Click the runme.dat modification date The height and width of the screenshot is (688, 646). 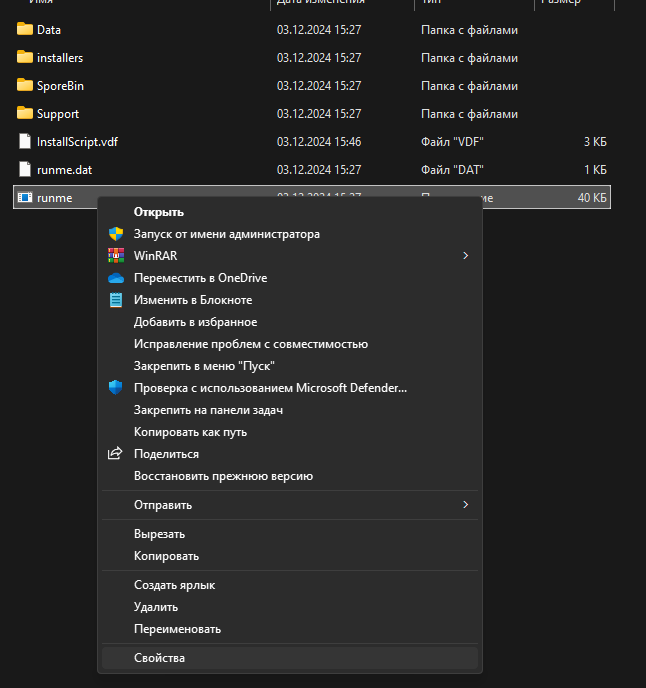pos(319,170)
